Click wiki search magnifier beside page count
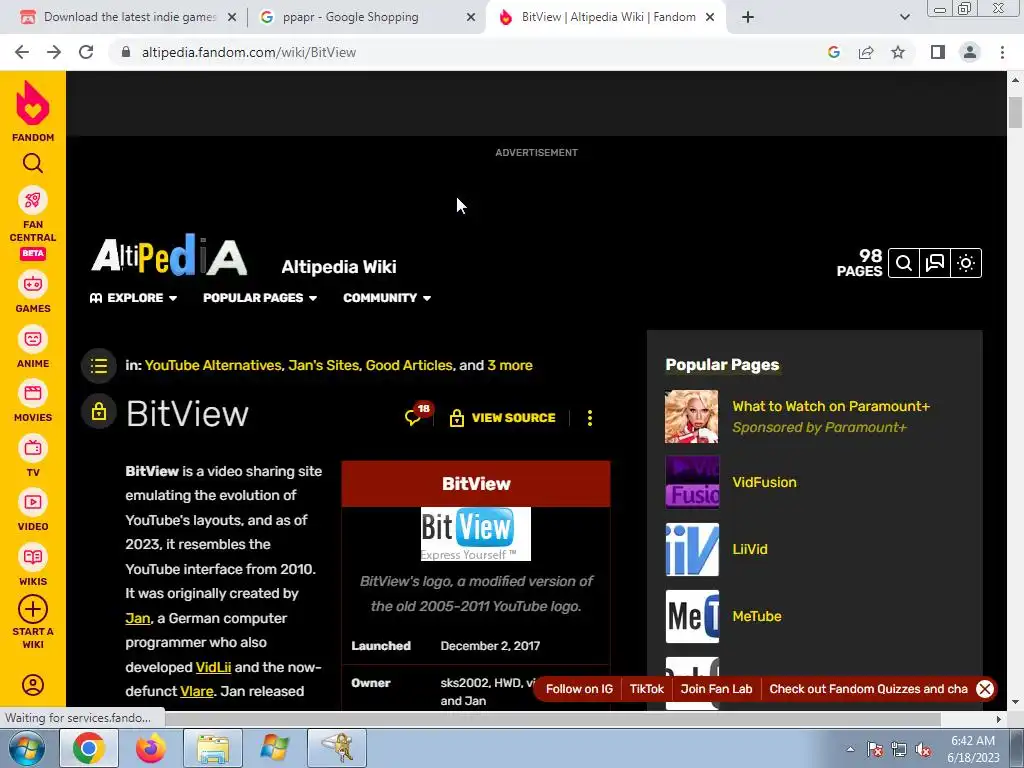The height and width of the screenshot is (768, 1024). tap(904, 263)
